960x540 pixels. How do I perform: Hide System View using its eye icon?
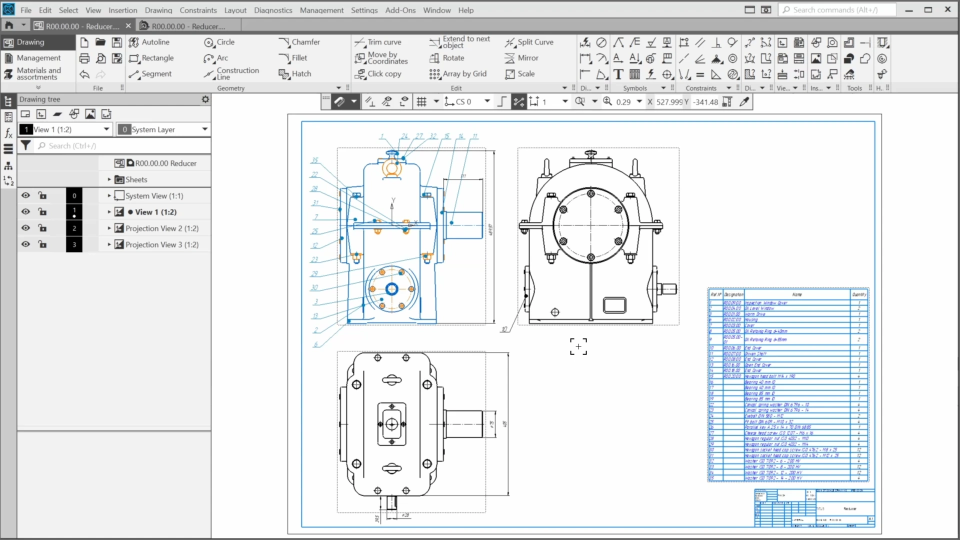tap(26, 196)
